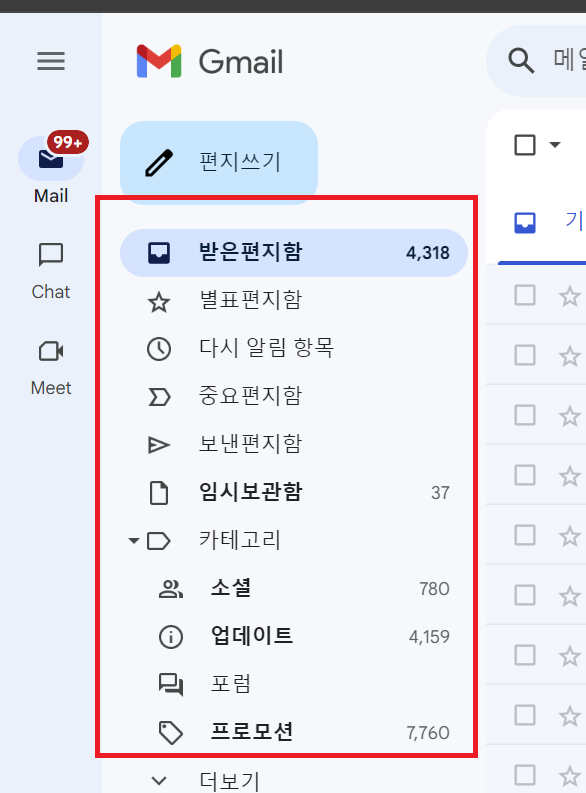Click the important marker icon beside 중요편지함
The image size is (586, 793).
159,397
